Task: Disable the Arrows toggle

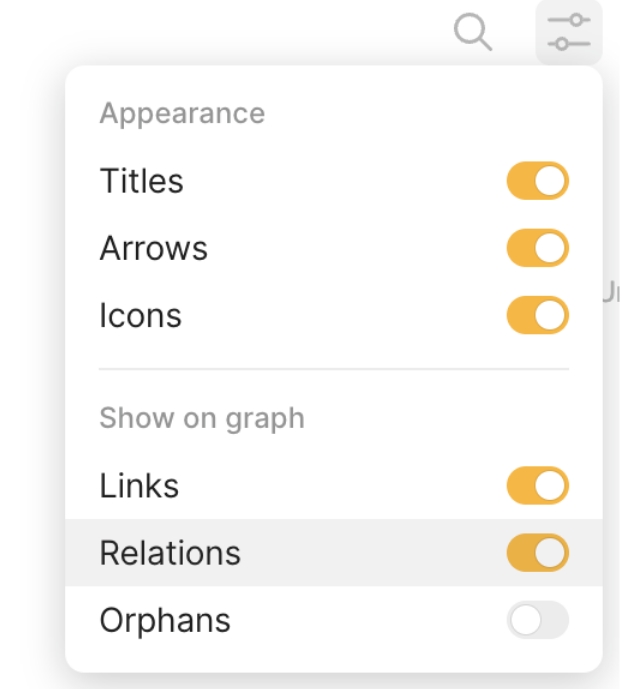Action: pos(538,248)
